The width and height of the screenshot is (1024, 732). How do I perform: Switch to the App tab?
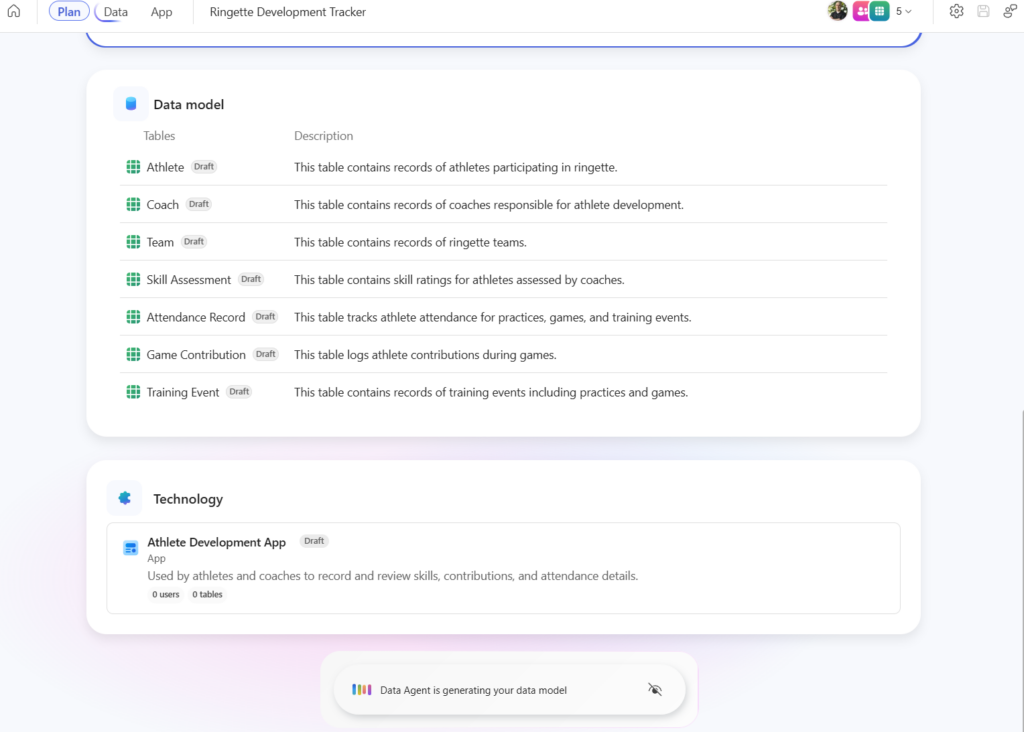[x=161, y=12]
